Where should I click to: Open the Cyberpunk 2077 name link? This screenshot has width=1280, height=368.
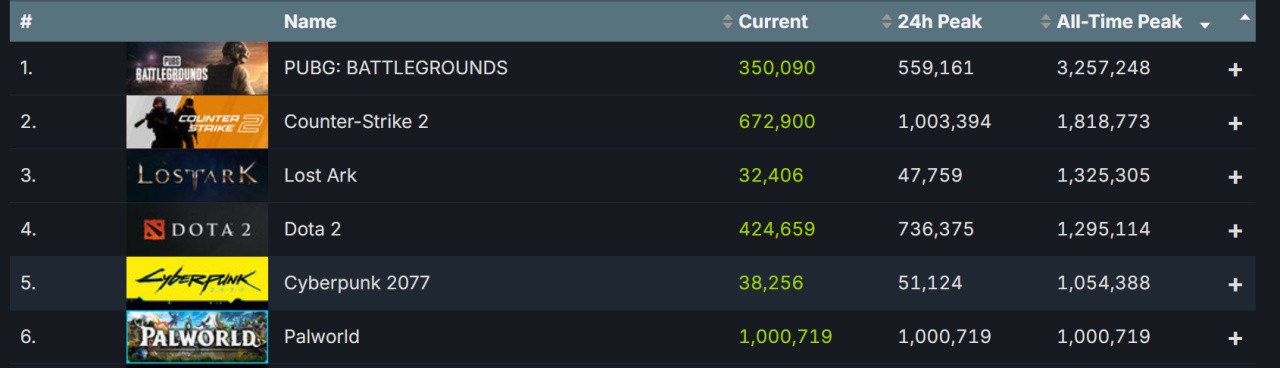357,283
